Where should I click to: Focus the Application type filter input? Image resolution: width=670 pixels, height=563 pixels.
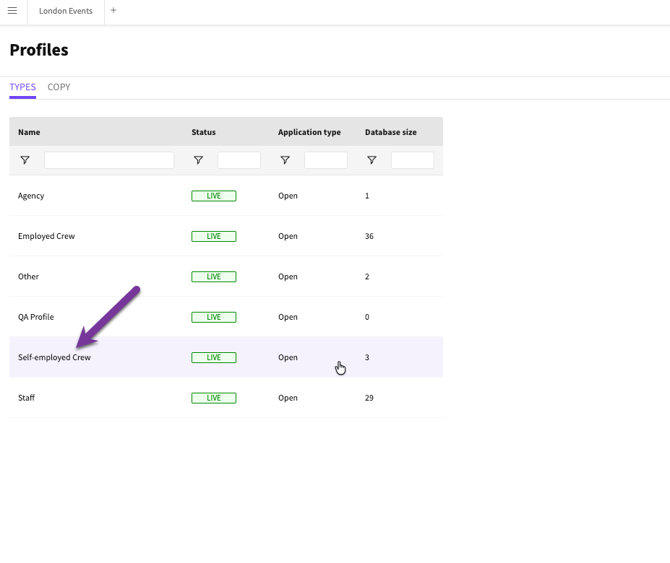click(325, 160)
